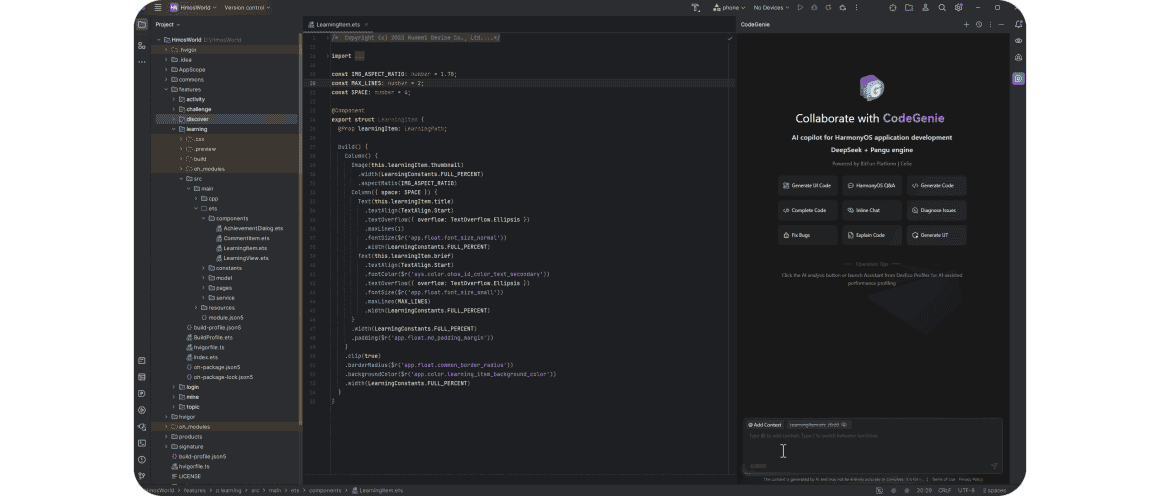Open the notifications bell icon
Screen dimensions: 1160x496
1018,24
